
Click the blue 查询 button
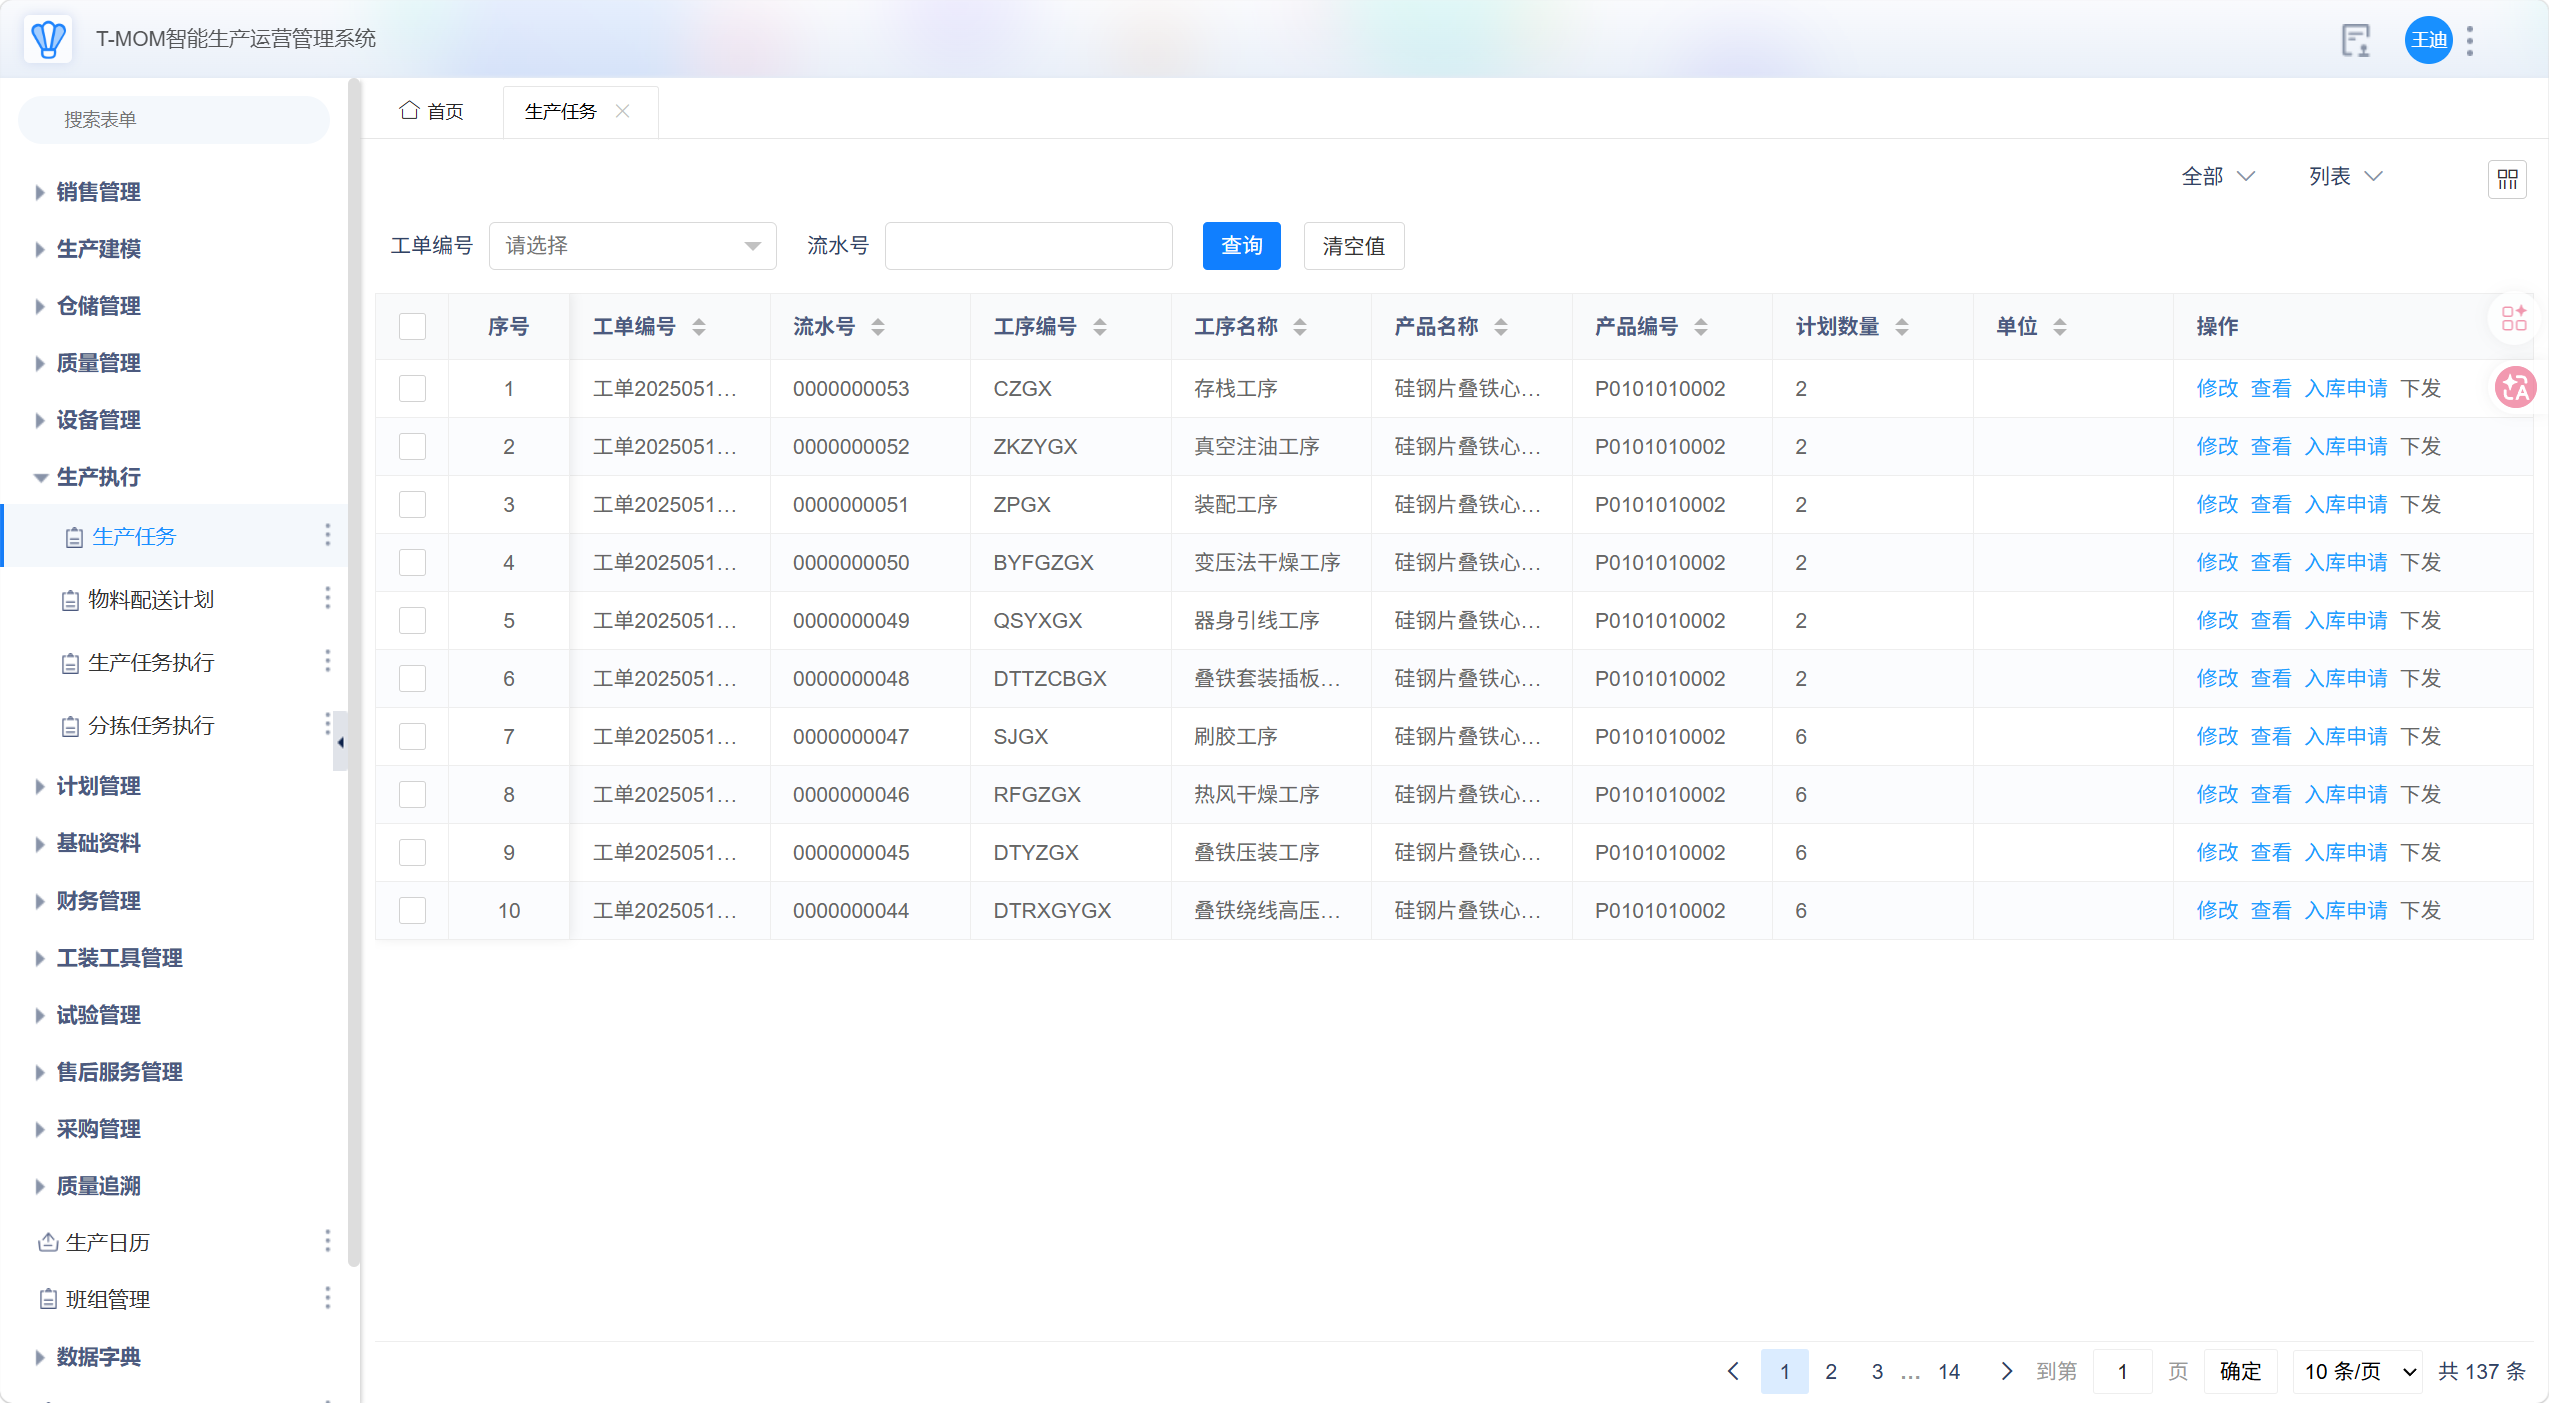point(1241,246)
